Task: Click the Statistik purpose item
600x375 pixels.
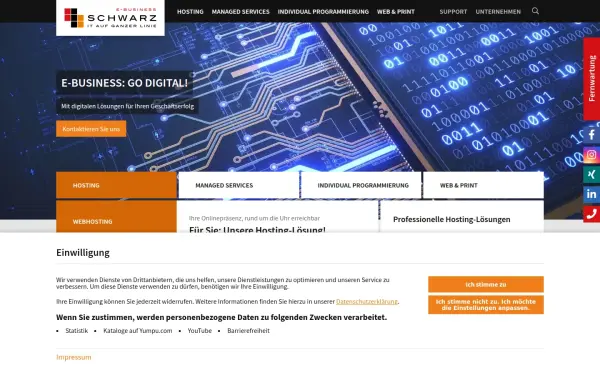Action: coord(77,331)
